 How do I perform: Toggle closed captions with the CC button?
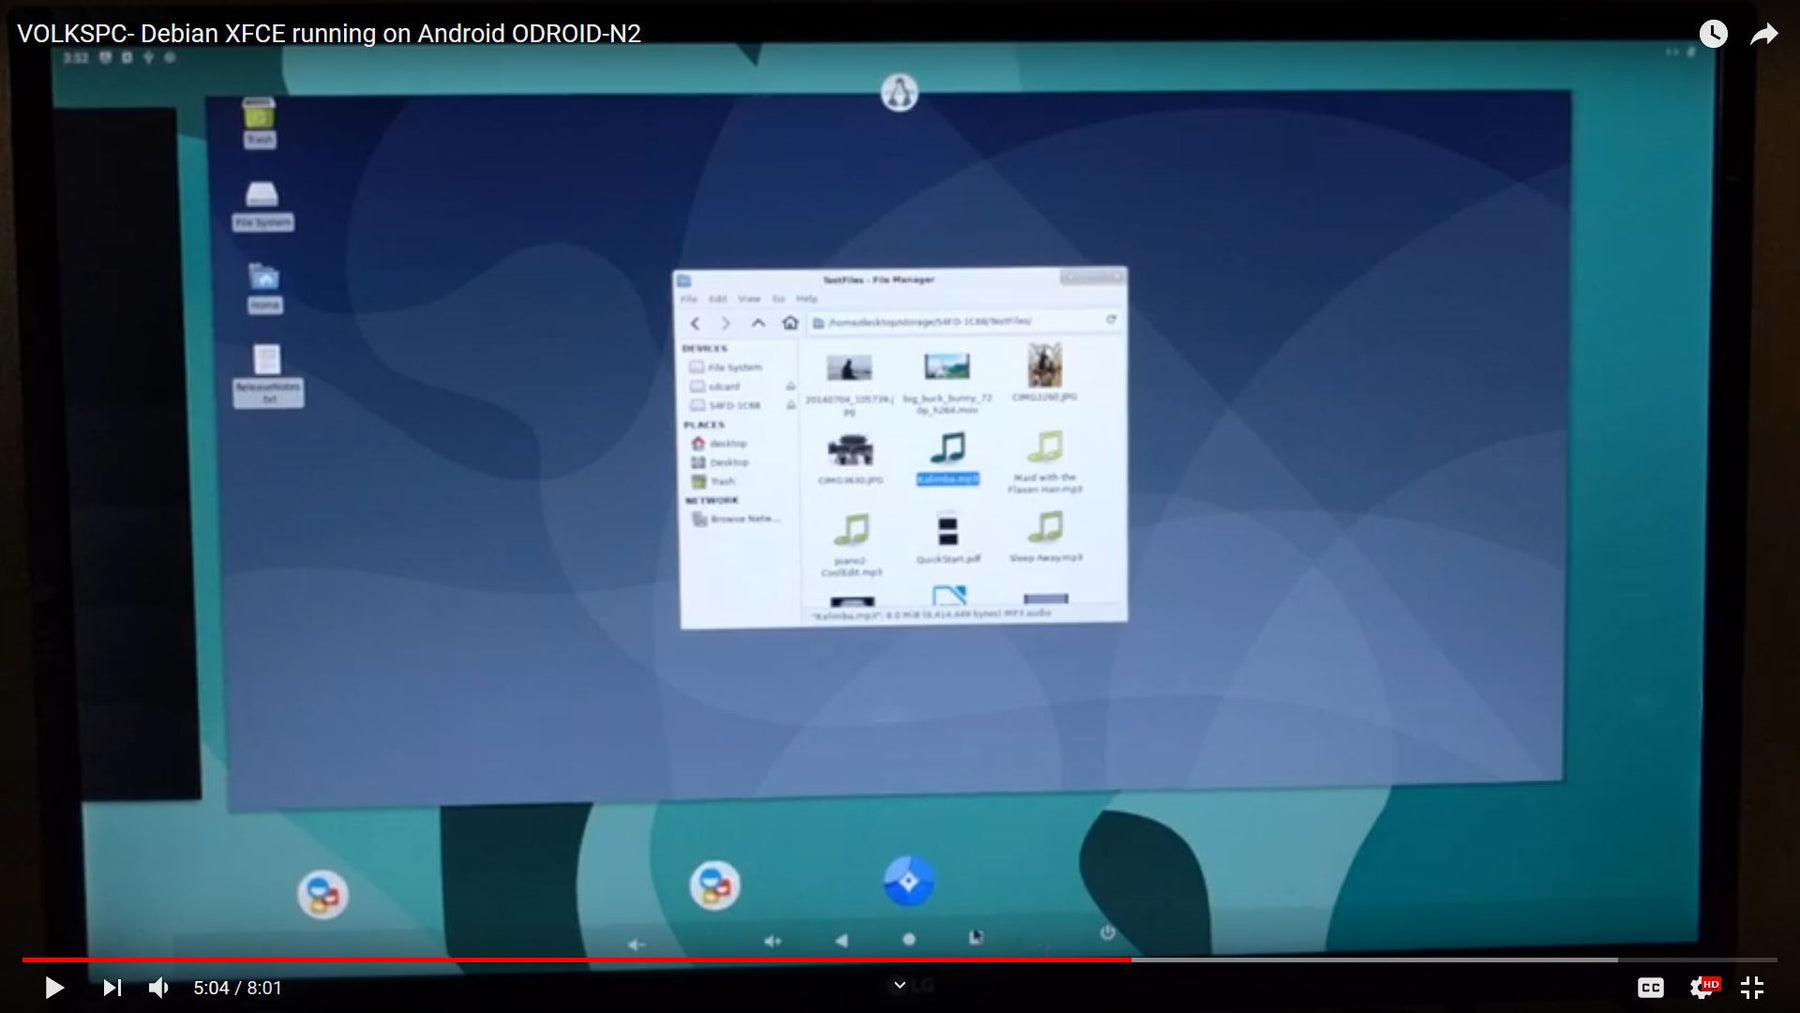[1650, 988]
